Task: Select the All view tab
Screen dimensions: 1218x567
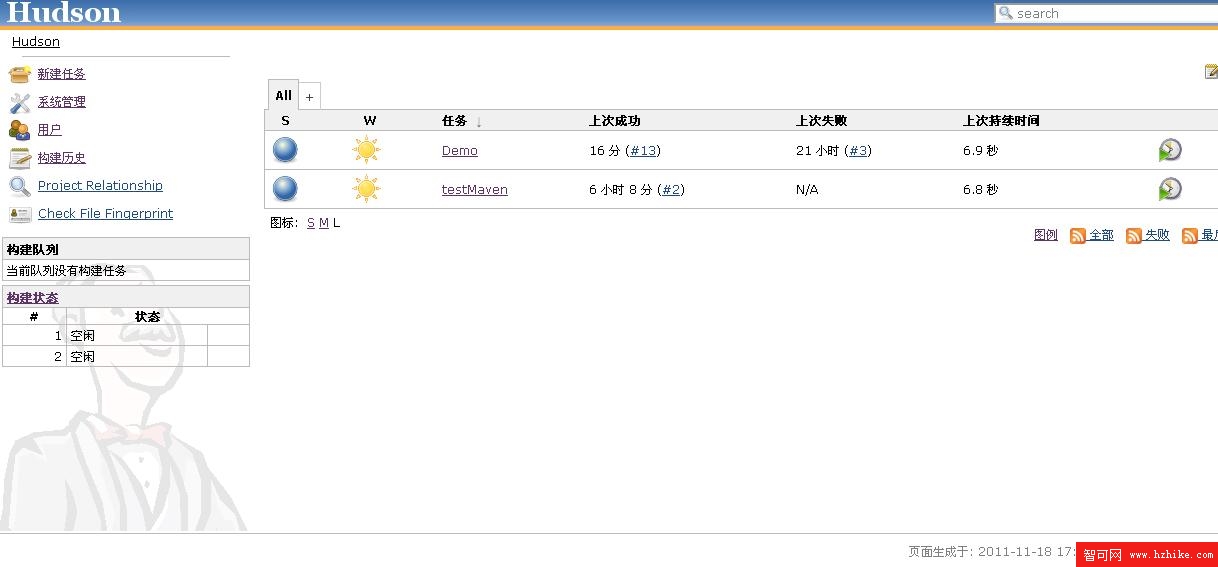Action: [x=283, y=96]
